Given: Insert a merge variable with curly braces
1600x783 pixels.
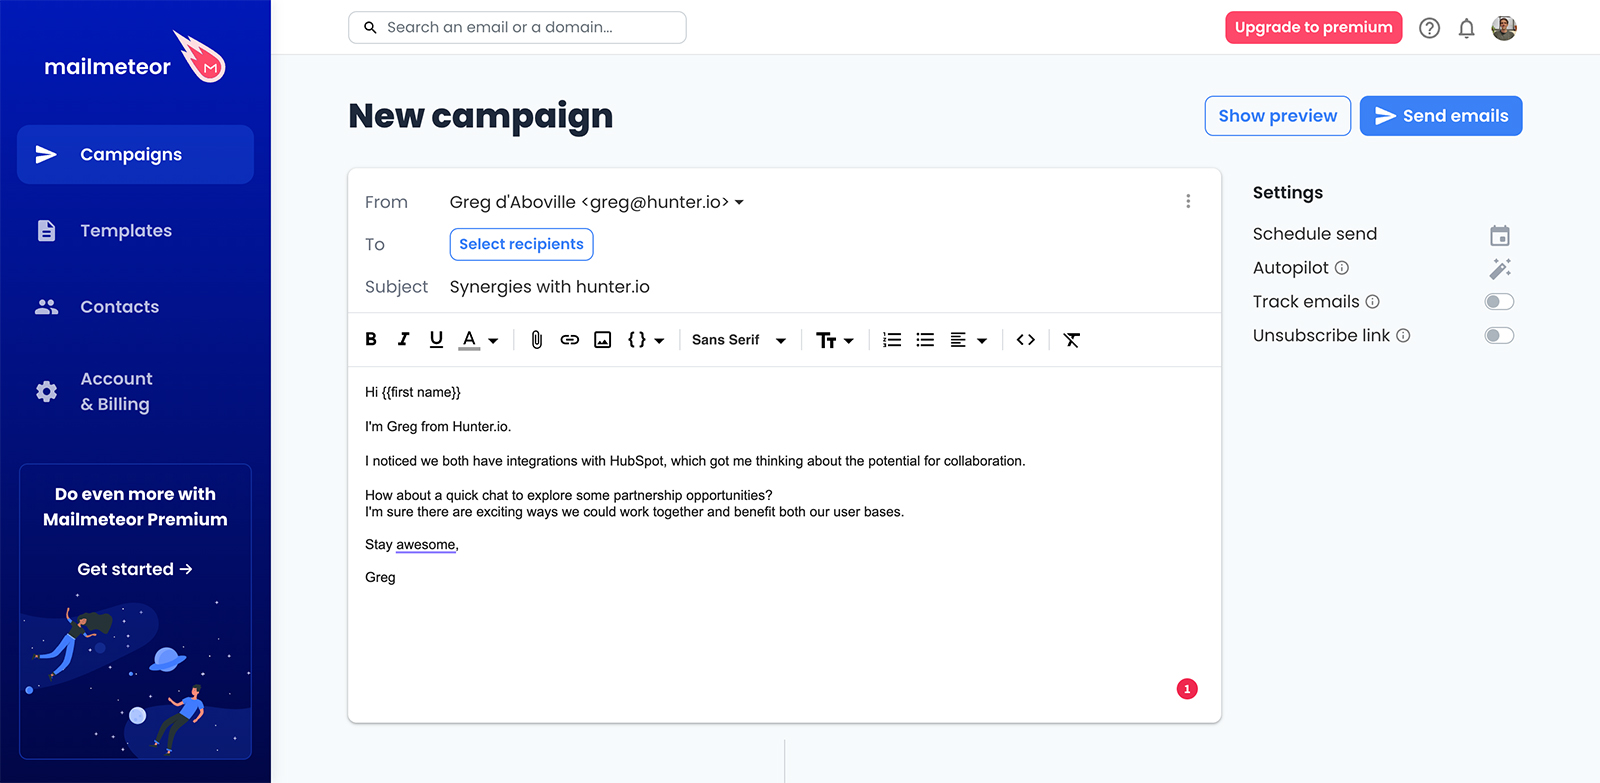Looking at the screenshot, I should (637, 340).
